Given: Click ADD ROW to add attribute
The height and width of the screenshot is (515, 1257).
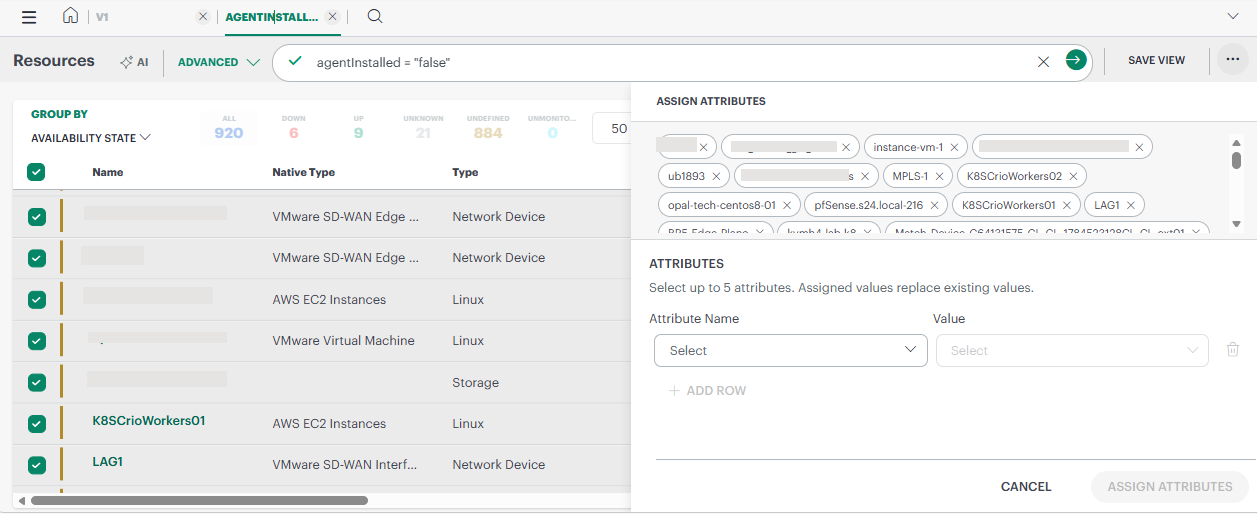Looking at the screenshot, I should click(x=708, y=391).
